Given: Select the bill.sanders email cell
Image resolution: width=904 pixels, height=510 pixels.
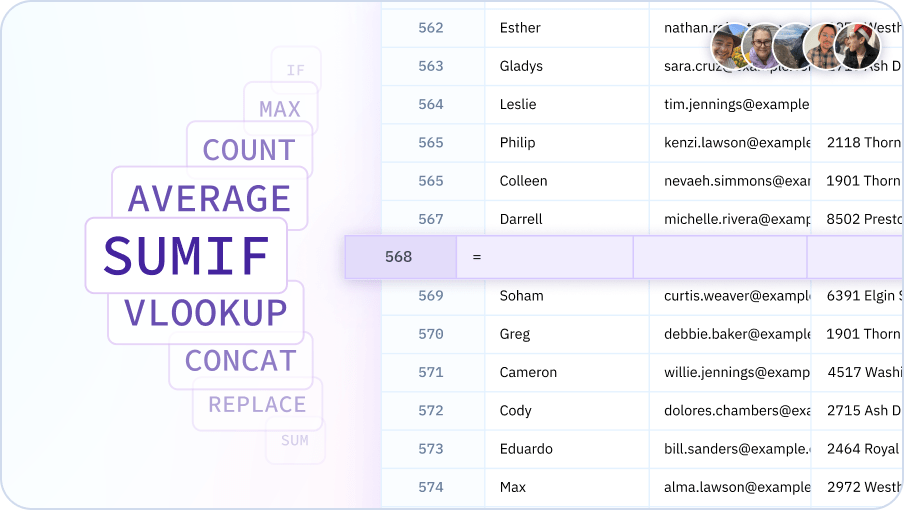Looking at the screenshot, I should [730, 449].
